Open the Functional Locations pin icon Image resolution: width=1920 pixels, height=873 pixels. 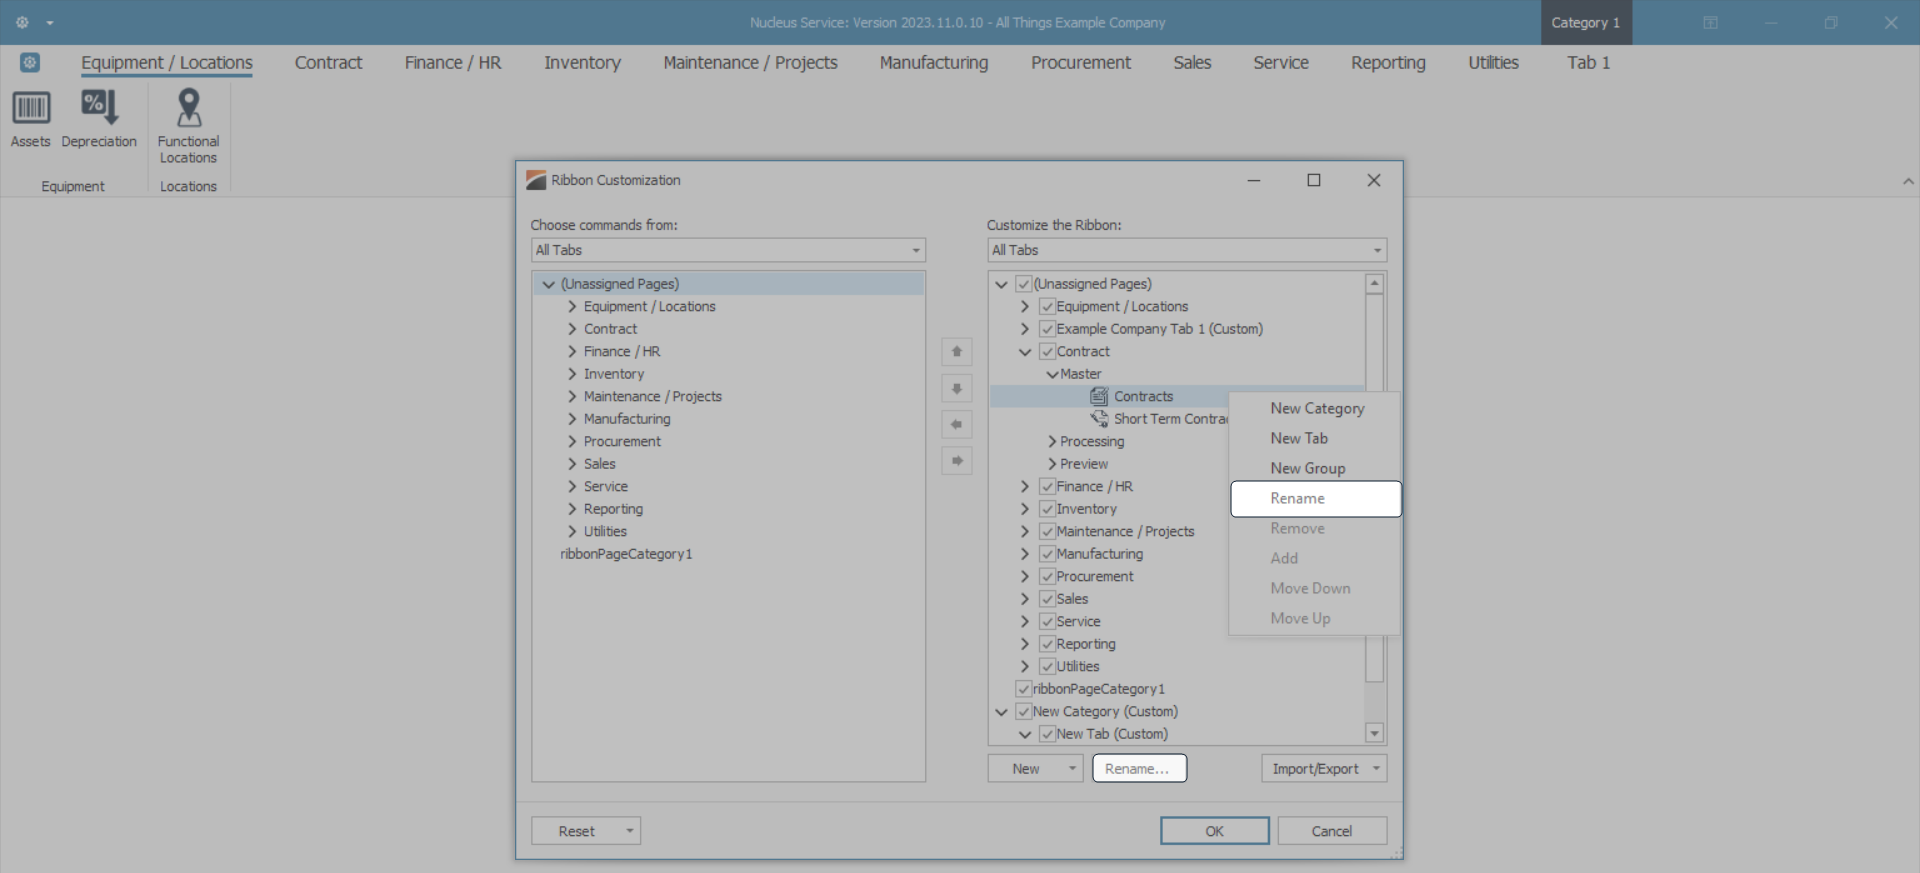click(188, 107)
